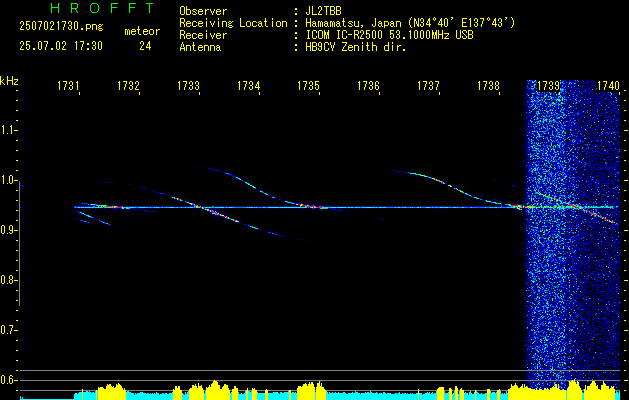The image size is (629, 400).
Task: Click the 0.9 kHz axis label
Action: [x=8, y=230]
